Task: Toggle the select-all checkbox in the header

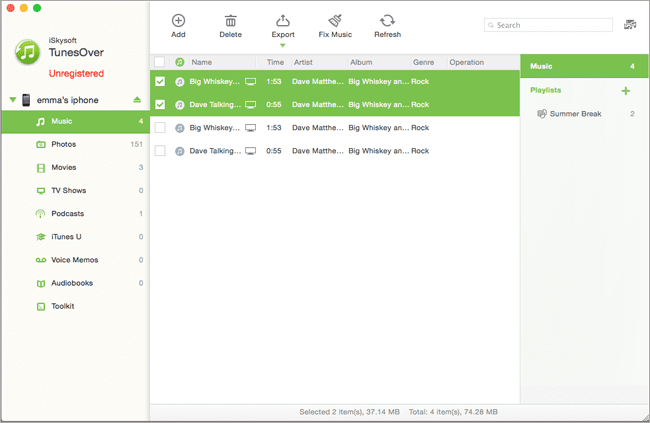Action: point(160,62)
